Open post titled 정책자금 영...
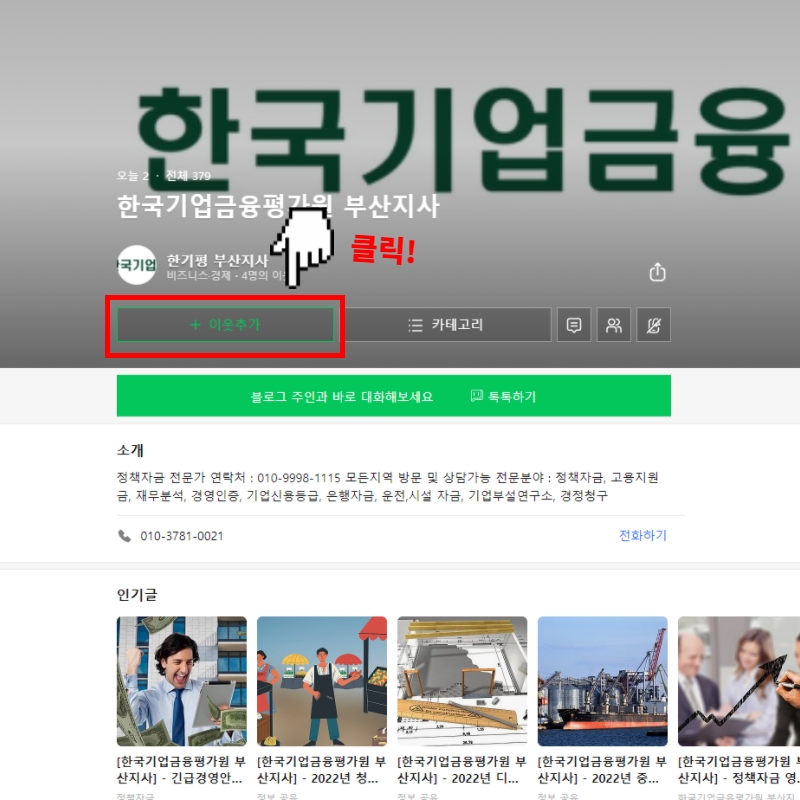Image resolution: width=800 pixels, height=800 pixels. click(739, 770)
